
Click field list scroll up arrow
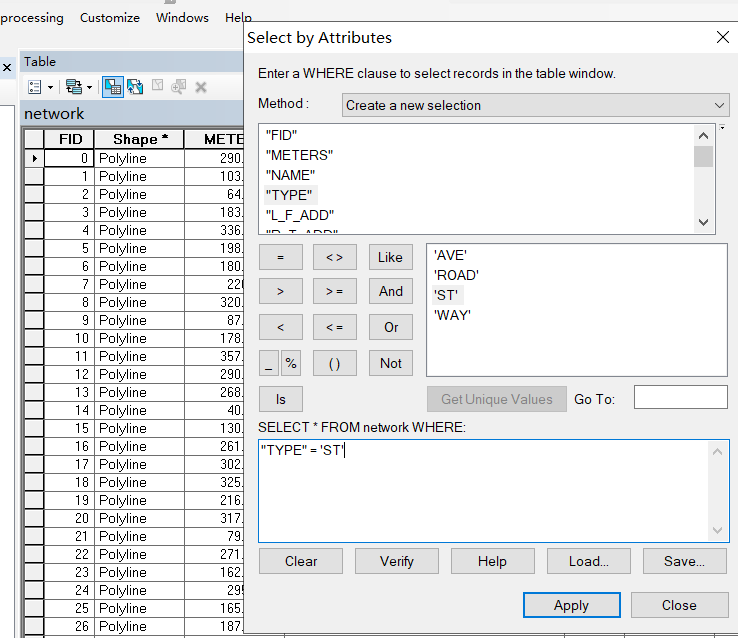pyautogui.click(x=703, y=136)
